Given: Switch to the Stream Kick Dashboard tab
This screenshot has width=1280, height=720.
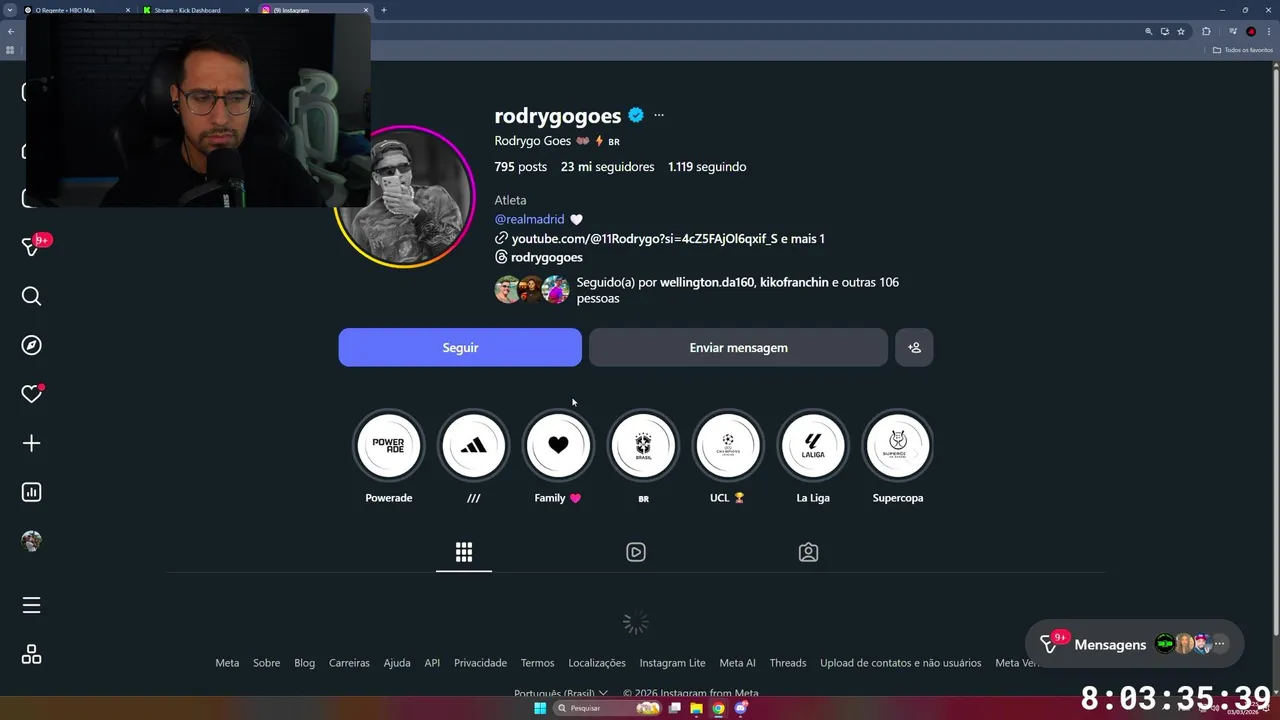Looking at the screenshot, I should 195,10.
